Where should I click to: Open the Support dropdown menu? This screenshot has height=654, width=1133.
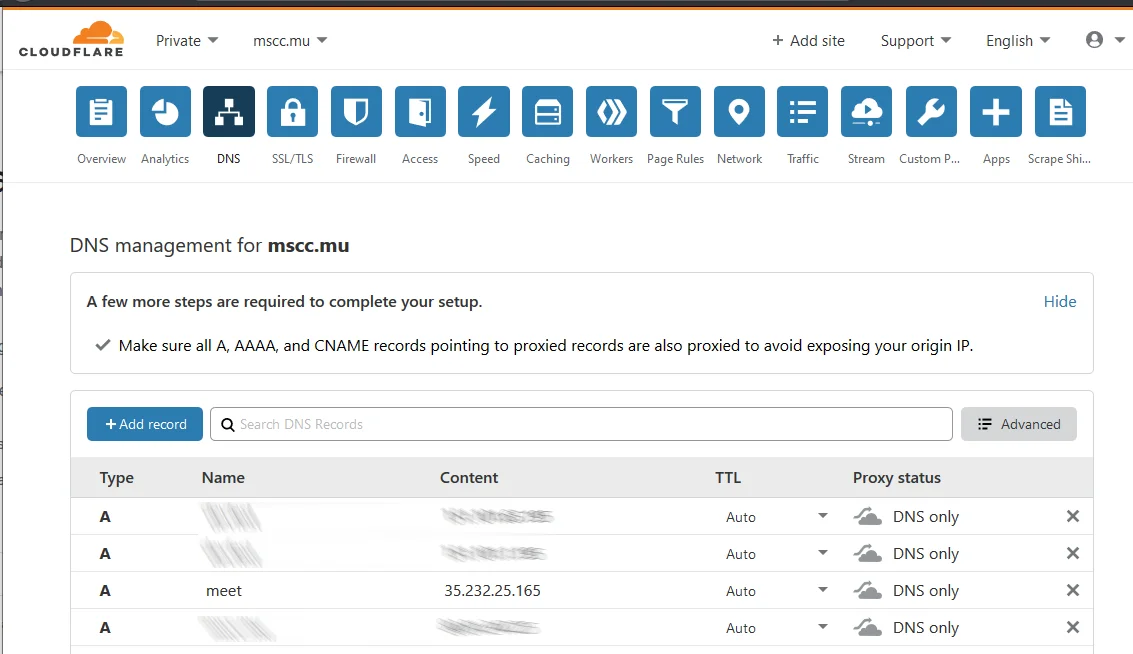(916, 40)
